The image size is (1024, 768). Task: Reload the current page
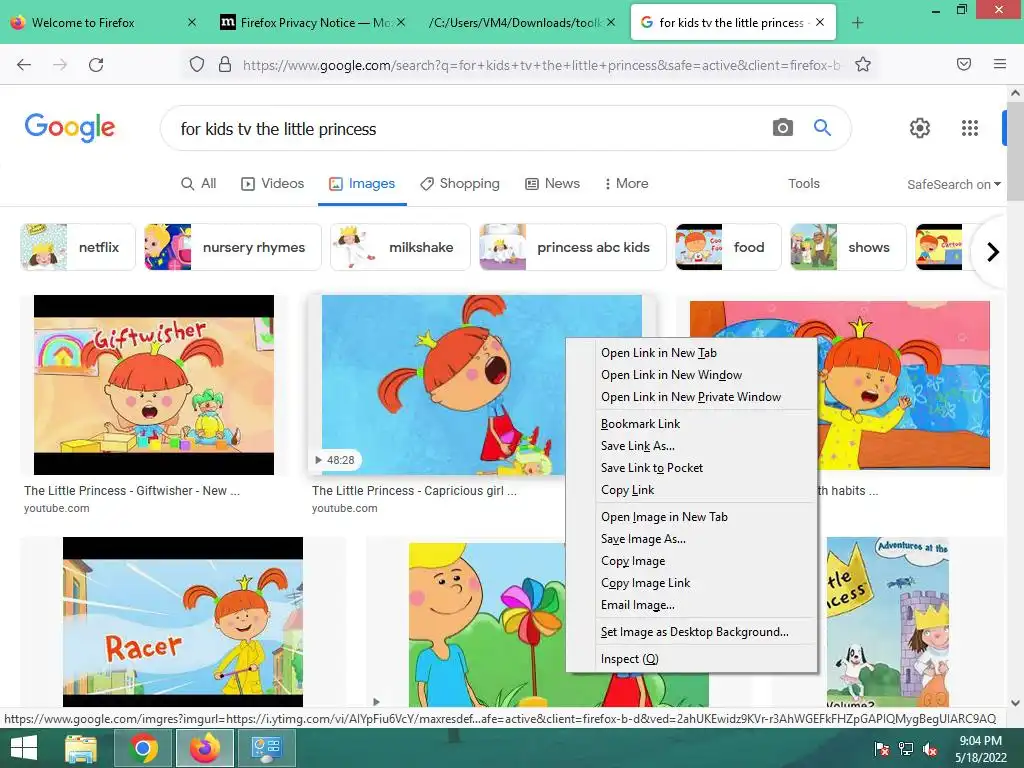96,65
